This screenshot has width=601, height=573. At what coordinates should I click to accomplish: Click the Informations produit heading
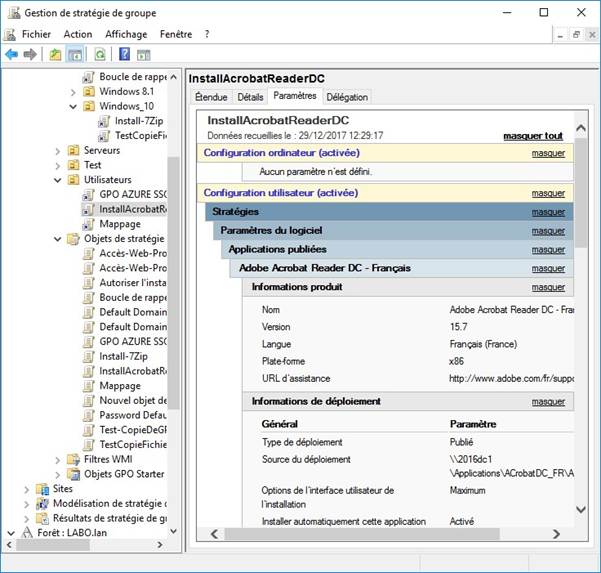point(297,287)
